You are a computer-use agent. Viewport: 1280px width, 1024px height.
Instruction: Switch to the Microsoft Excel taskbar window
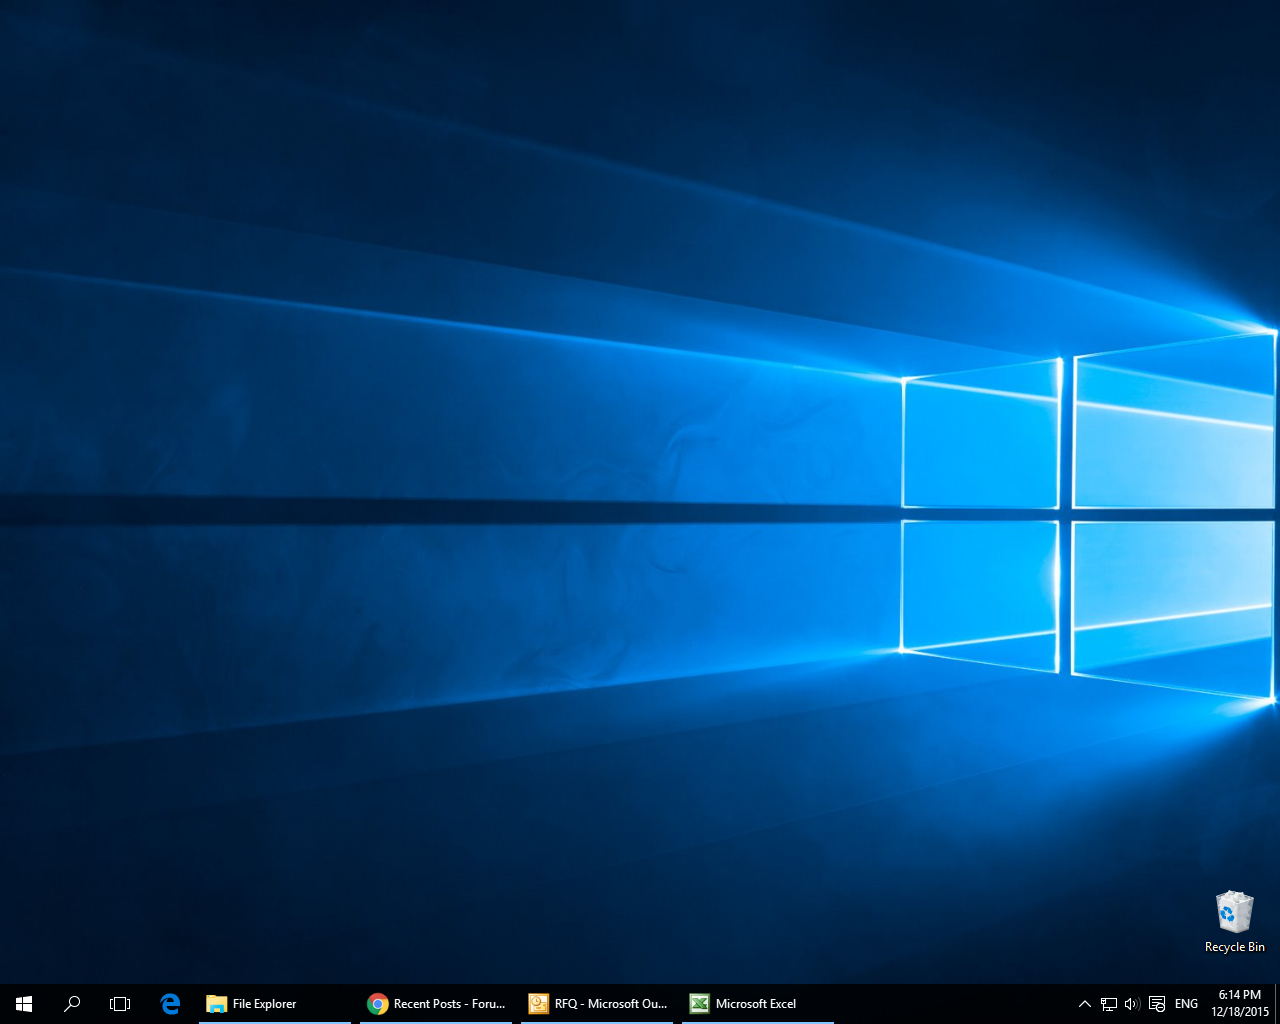(x=757, y=1003)
